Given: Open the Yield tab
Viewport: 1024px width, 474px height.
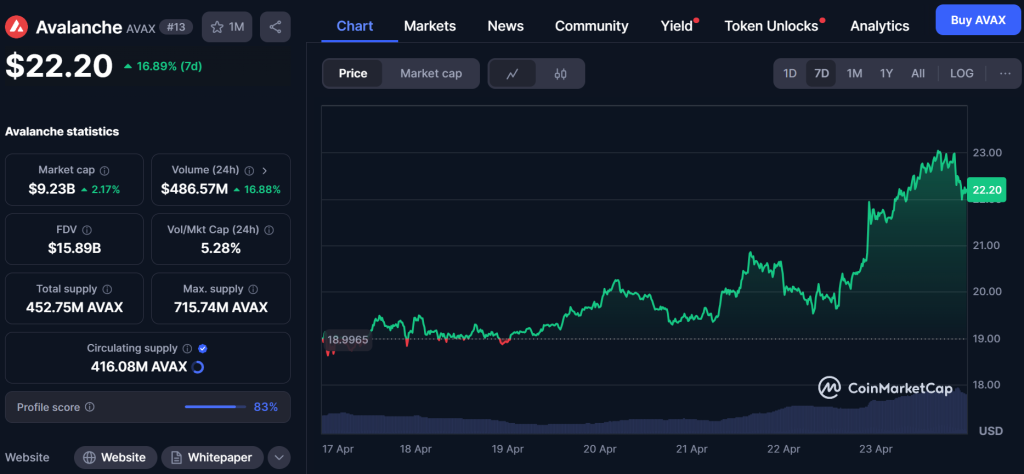Looking at the screenshot, I should coord(677,26).
